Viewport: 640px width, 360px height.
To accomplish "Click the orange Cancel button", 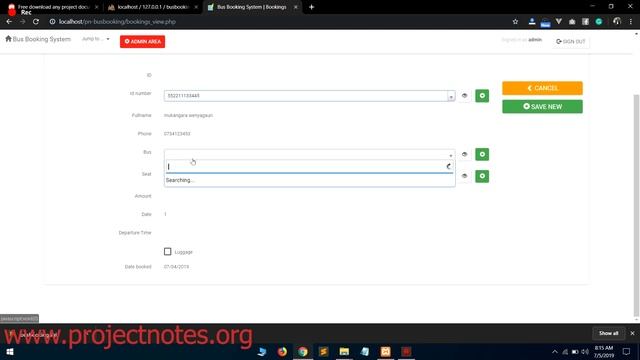I will click(542, 88).
